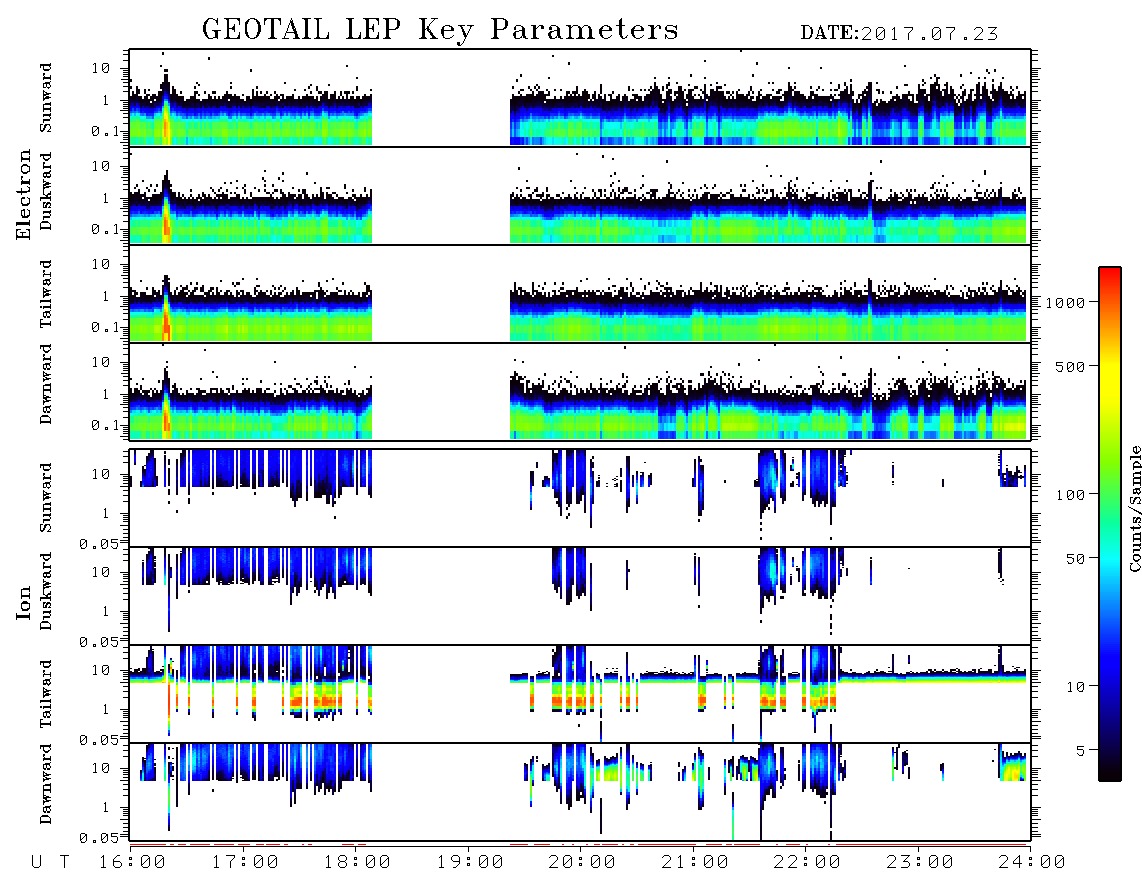
Task: Select the vertical "Ion" group label
Action: point(23,602)
